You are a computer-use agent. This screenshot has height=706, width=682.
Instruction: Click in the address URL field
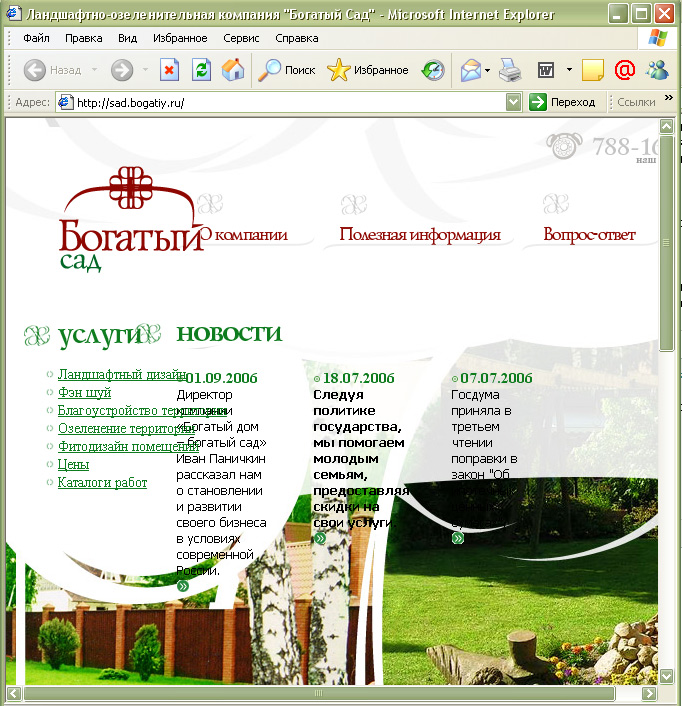(290, 102)
